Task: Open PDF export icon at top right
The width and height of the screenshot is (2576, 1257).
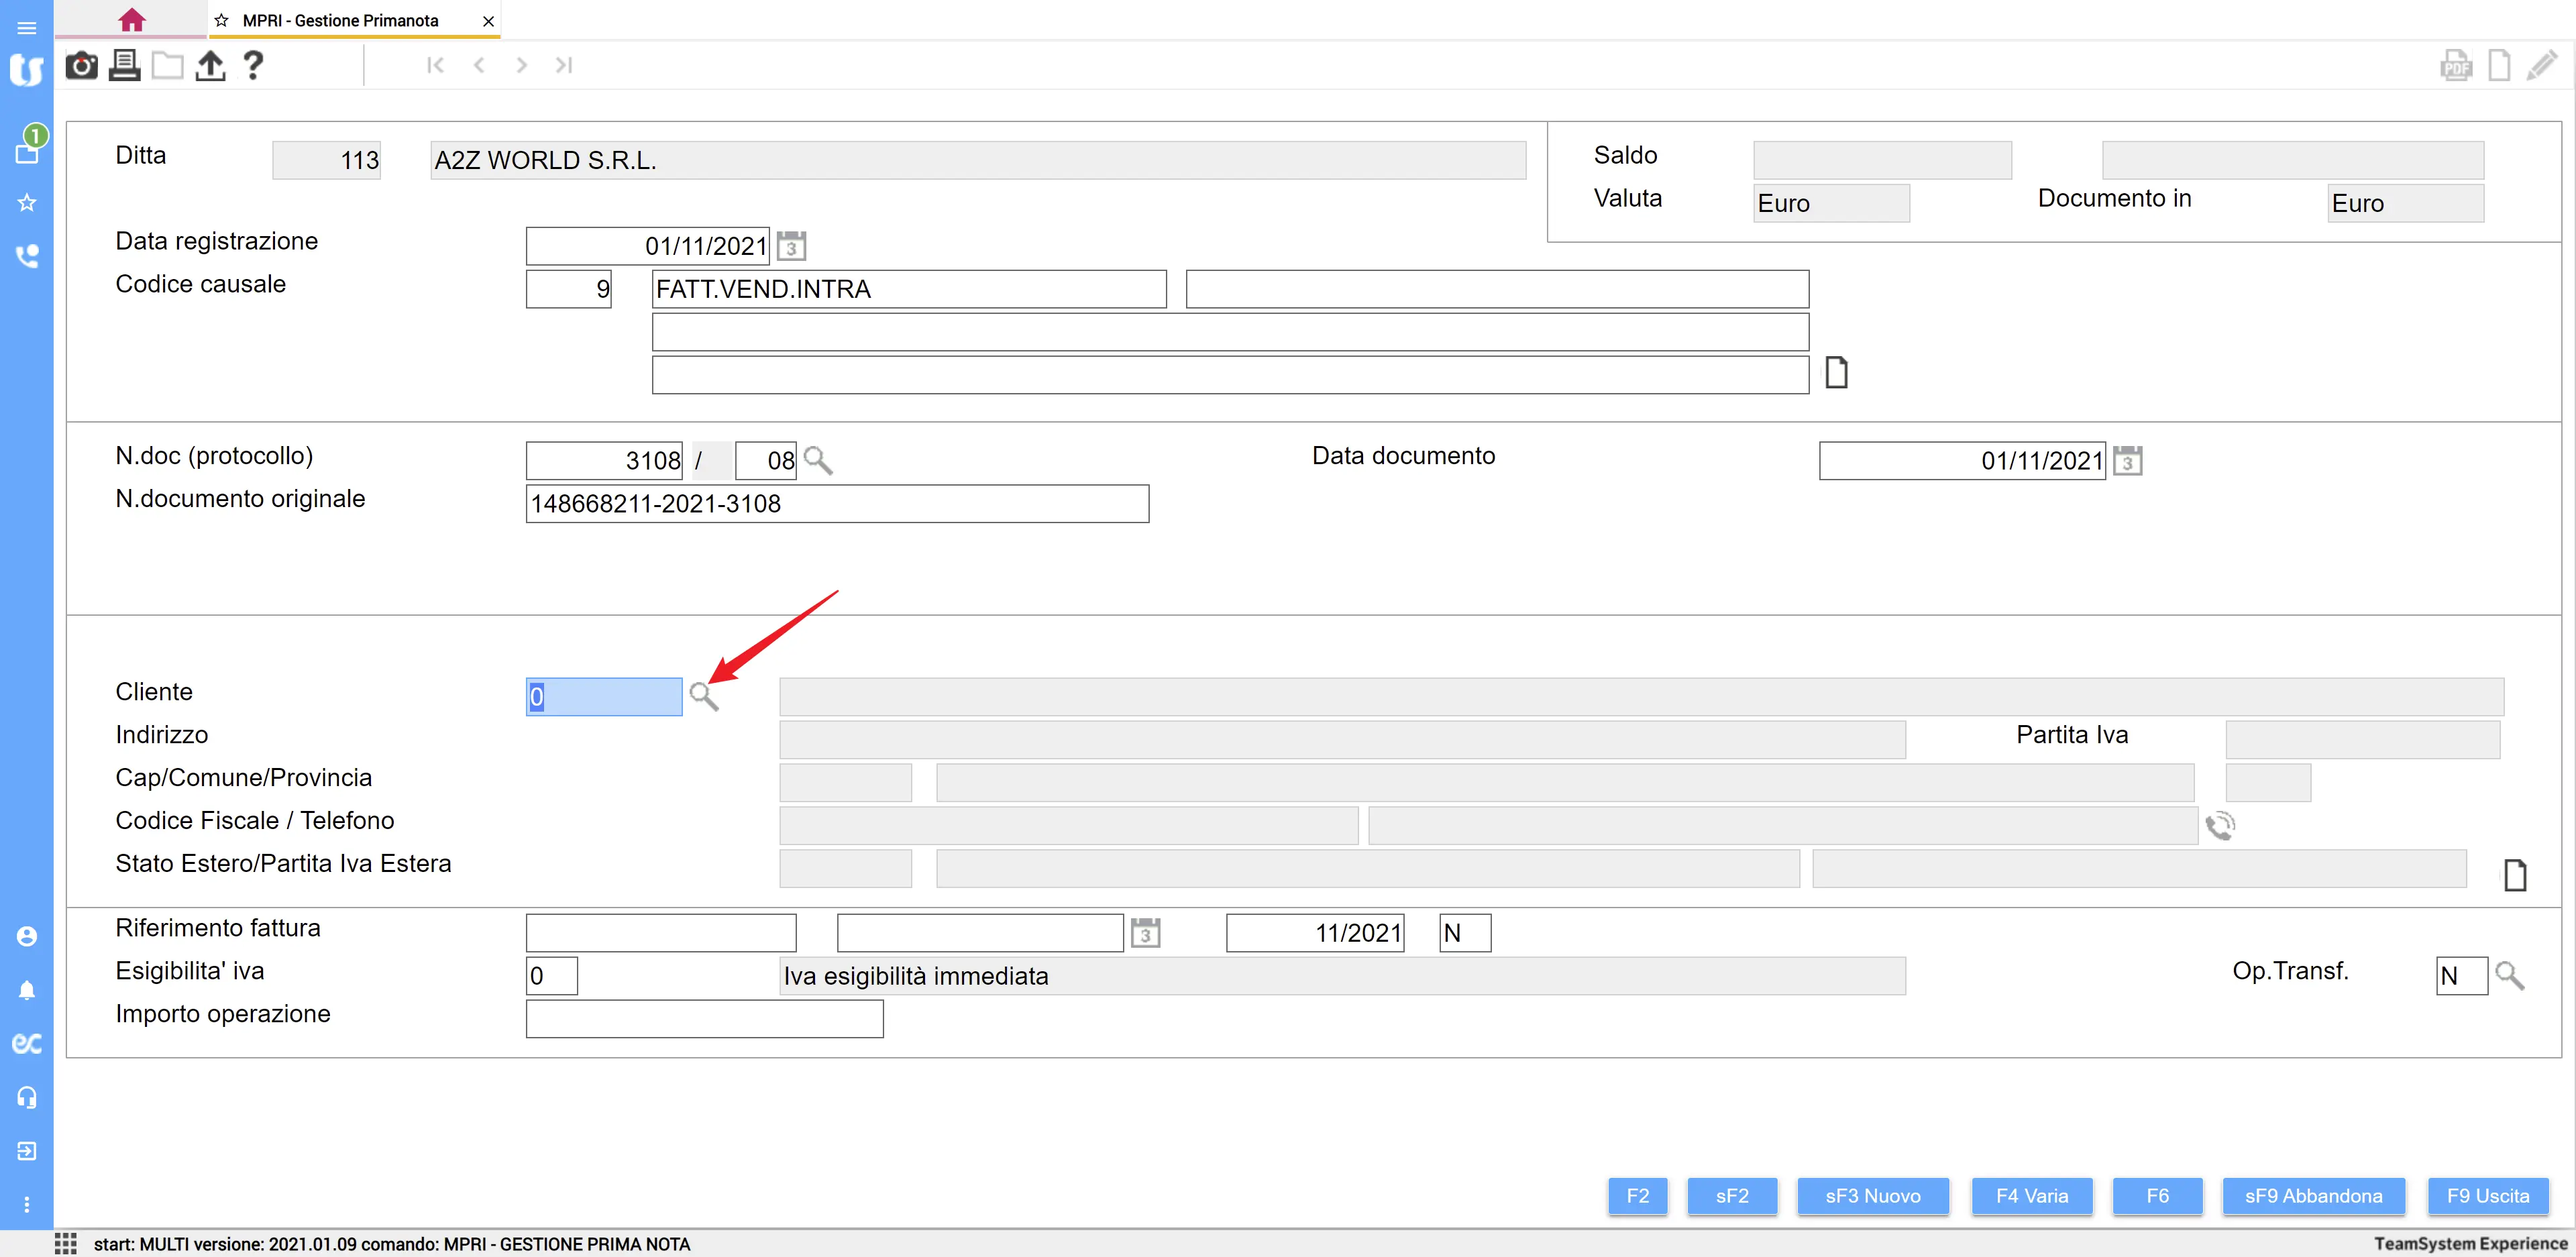Action: point(2456,66)
